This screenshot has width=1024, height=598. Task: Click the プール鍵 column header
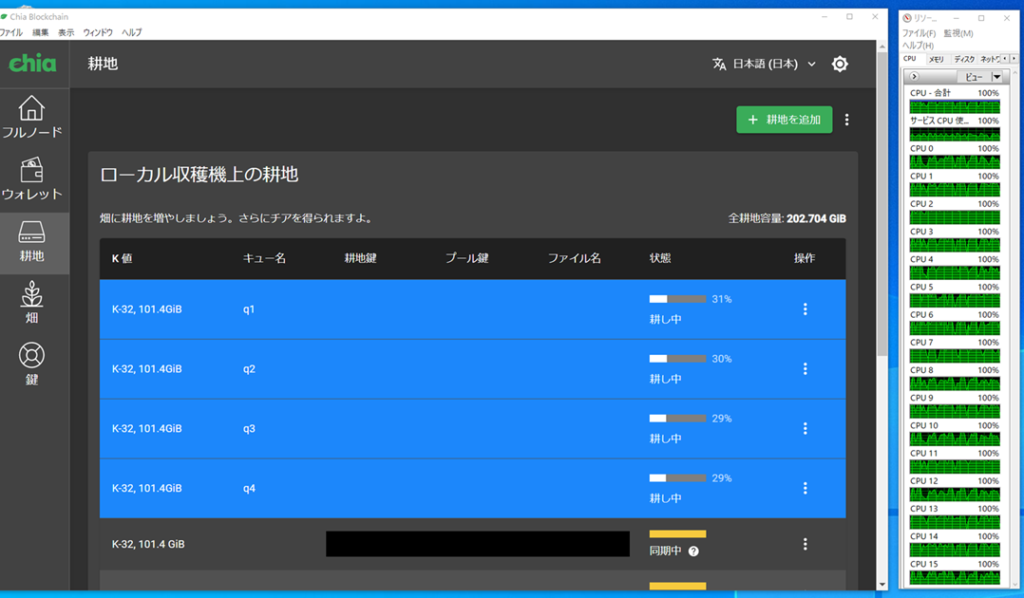pyautogui.click(x=467, y=259)
